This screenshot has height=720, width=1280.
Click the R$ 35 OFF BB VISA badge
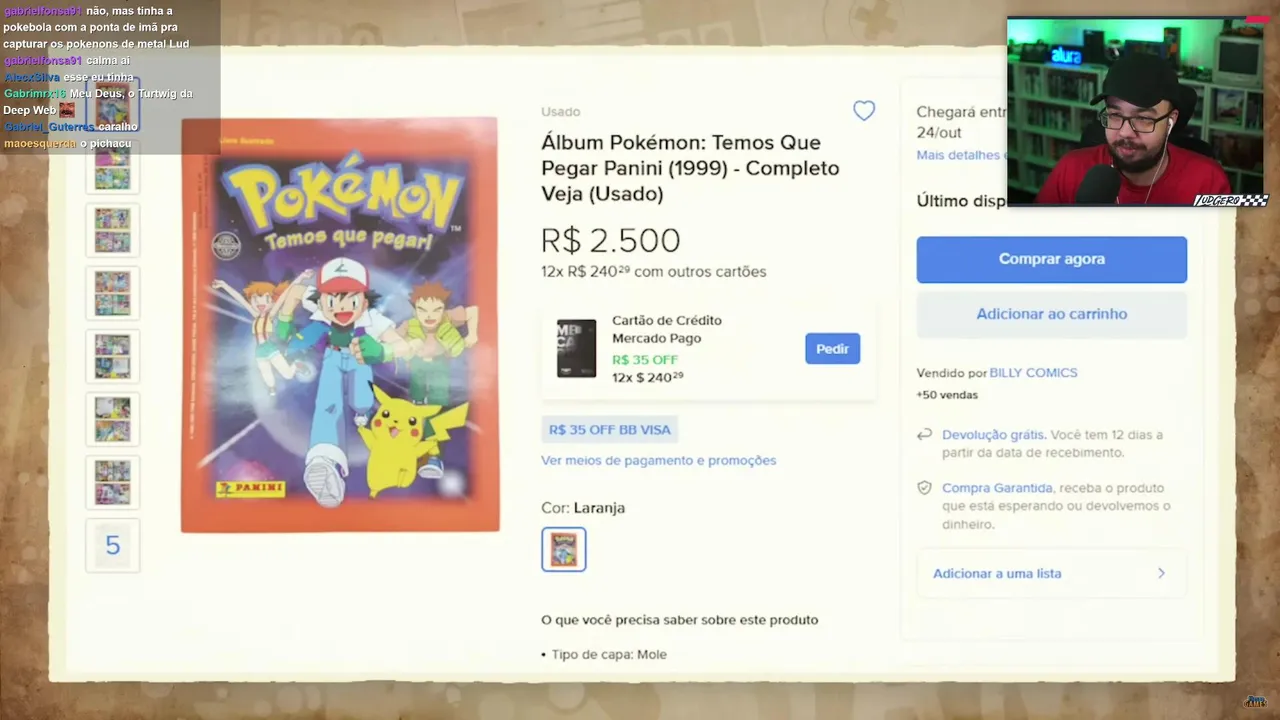[609, 429]
